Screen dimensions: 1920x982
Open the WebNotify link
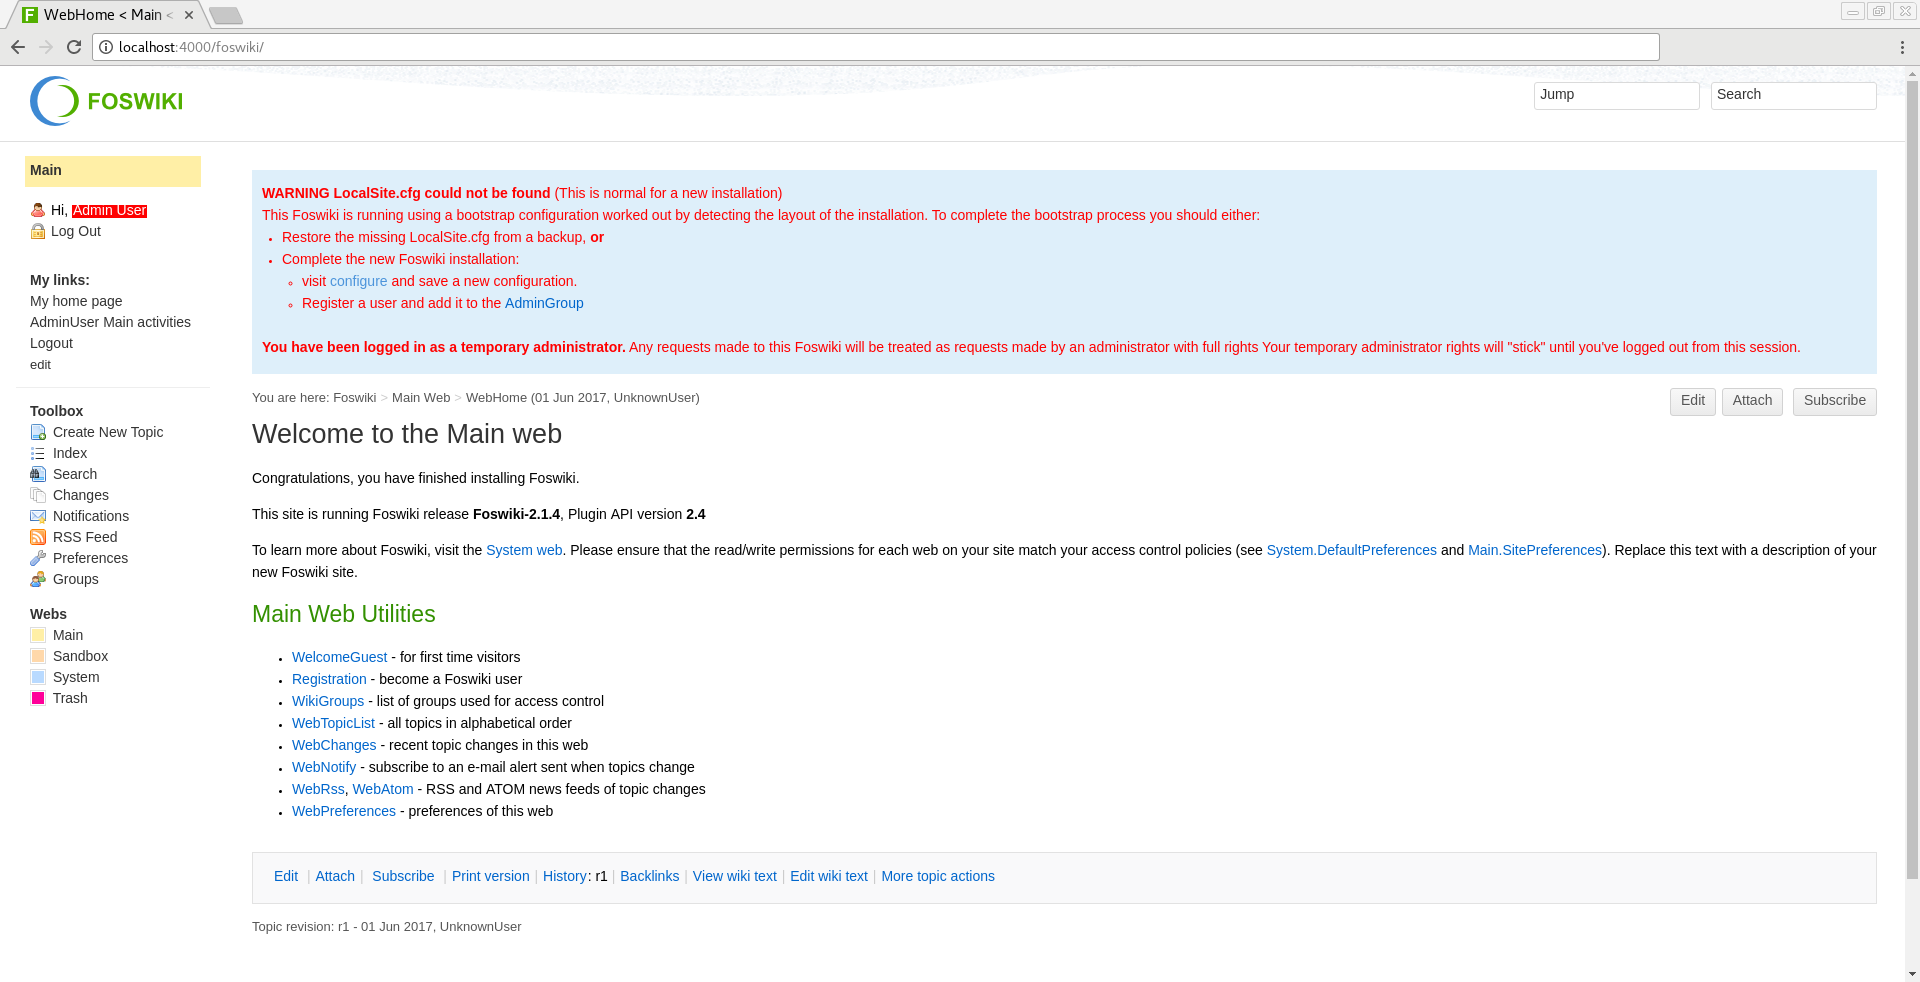(x=324, y=767)
